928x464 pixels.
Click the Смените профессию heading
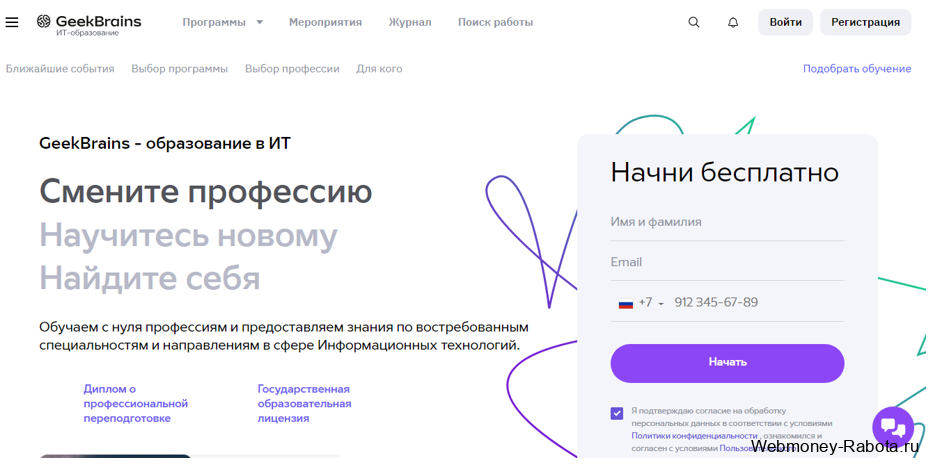(205, 191)
